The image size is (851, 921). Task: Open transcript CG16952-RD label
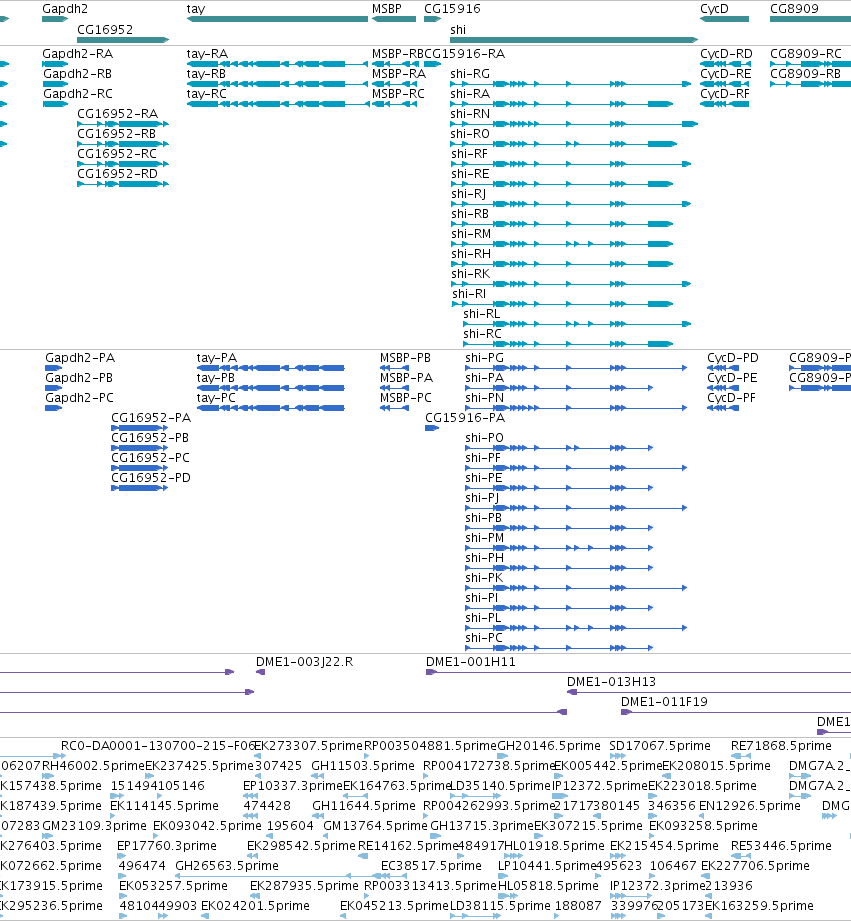[x=117, y=173]
